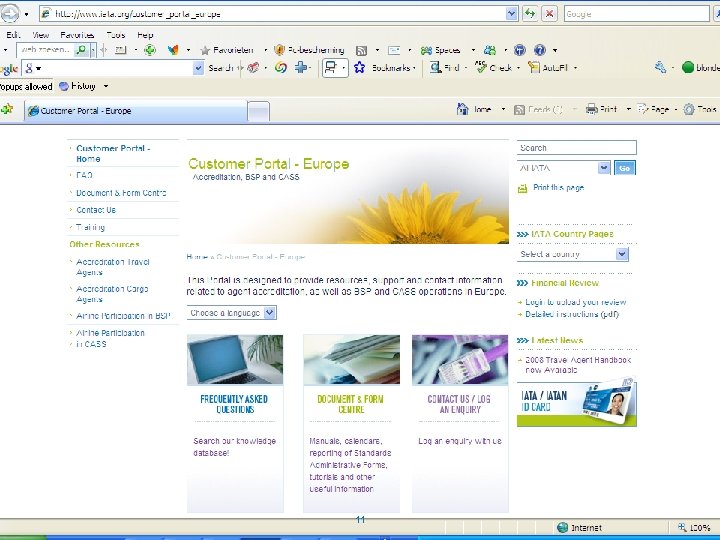Click the Print this page printer icon

tap(522, 188)
